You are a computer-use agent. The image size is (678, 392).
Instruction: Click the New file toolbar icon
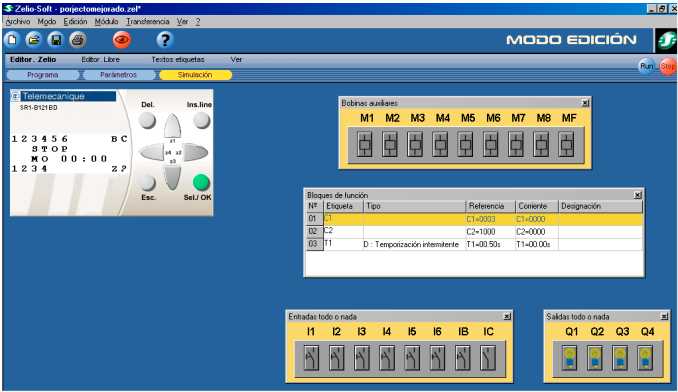12,40
